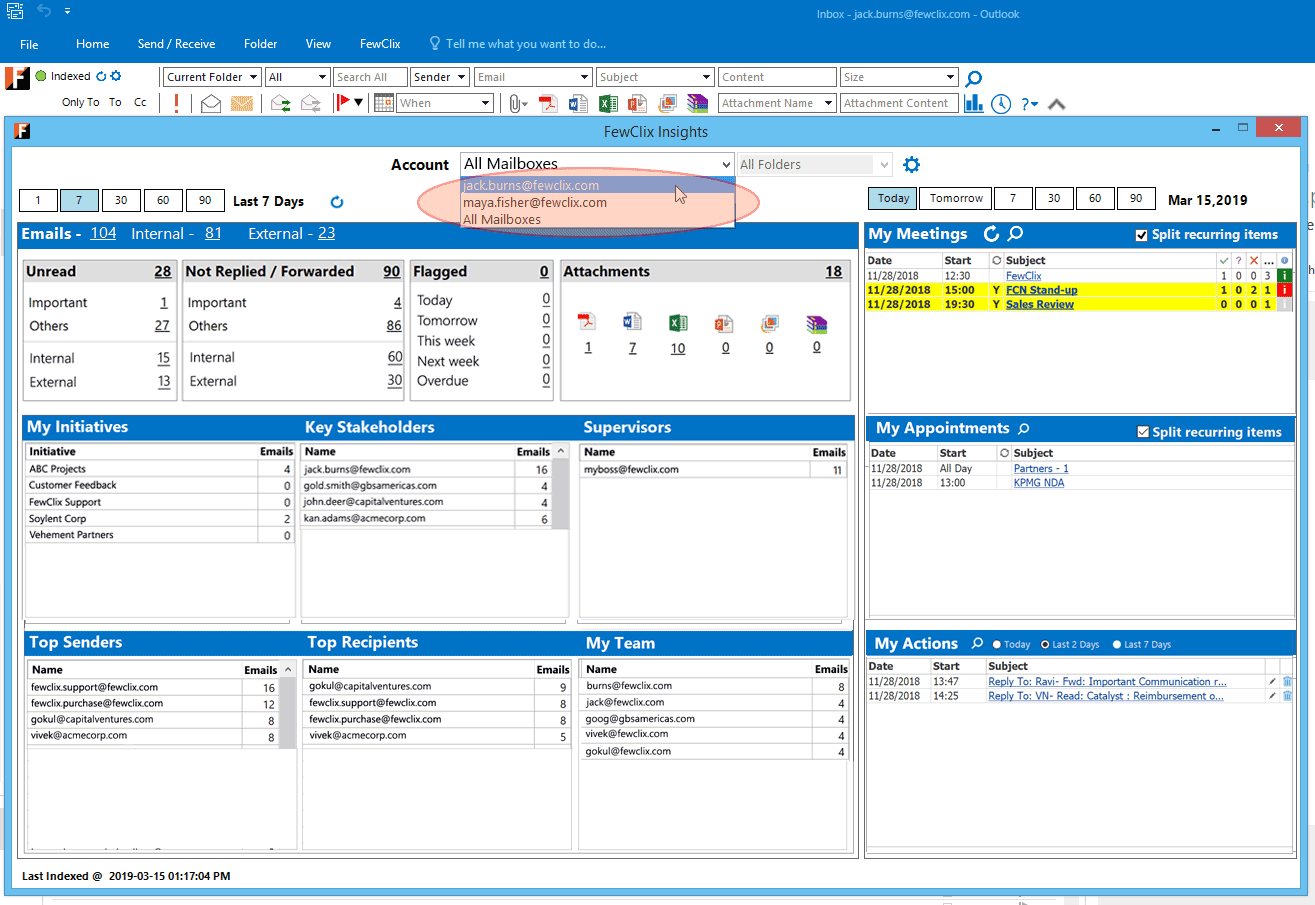Open the help question mark dropdown
Screen dimensions: 1315x905
[x=1030, y=103]
